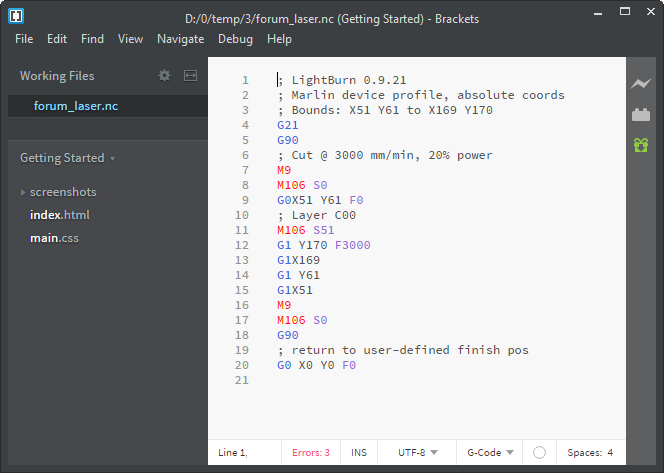
Task: Minimize the Brackets window
Action: coord(598,12)
